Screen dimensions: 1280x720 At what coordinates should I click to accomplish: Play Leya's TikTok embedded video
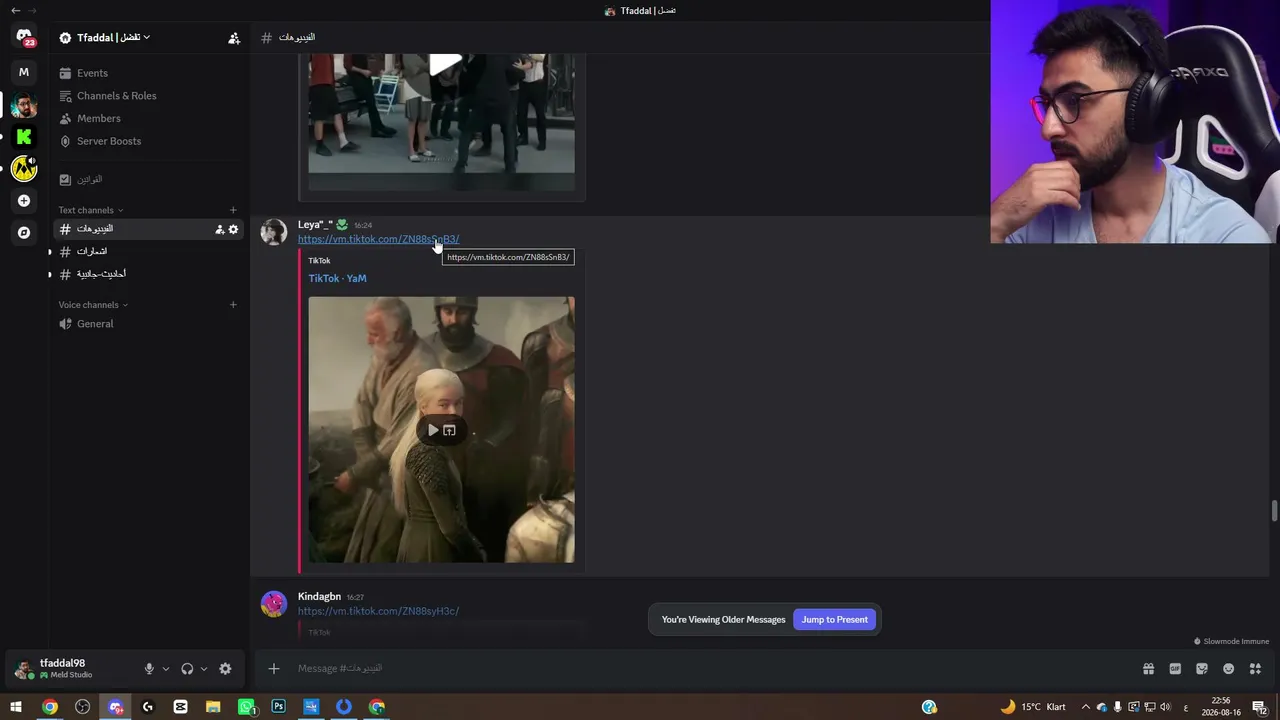click(x=433, y=430)
